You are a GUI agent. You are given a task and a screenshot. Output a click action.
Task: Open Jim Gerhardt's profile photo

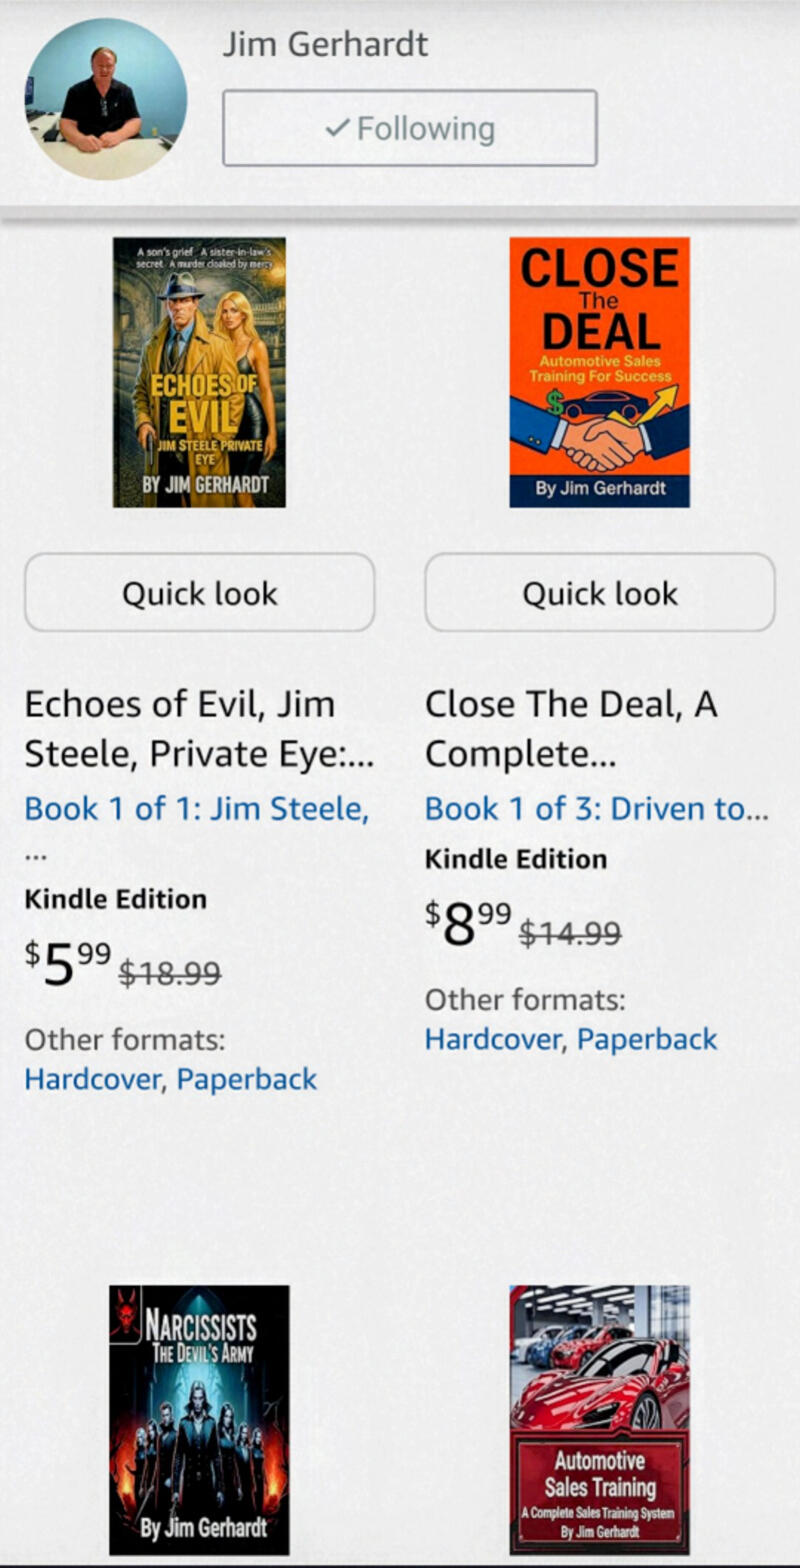click(106, 99)
